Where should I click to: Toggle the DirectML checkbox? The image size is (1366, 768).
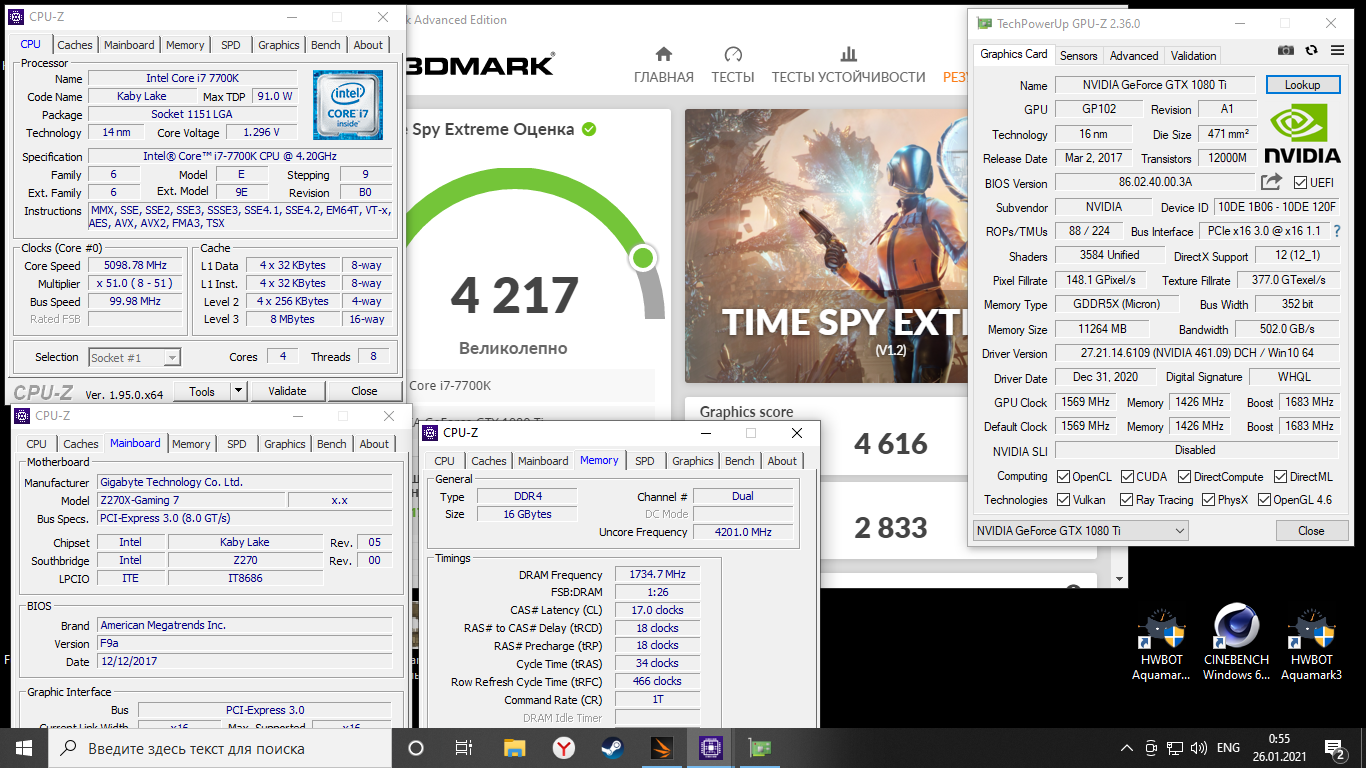(x=1279, y=477)
